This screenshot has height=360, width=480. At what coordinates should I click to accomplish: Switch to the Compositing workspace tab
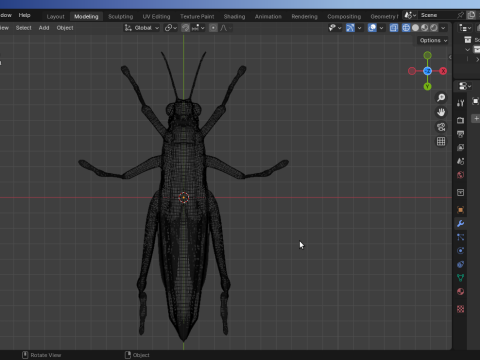click(344, 16)
